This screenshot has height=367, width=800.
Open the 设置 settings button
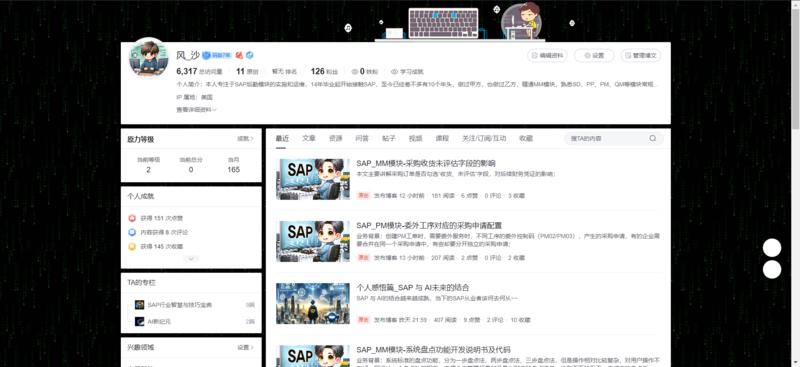[x=594, y=55]
